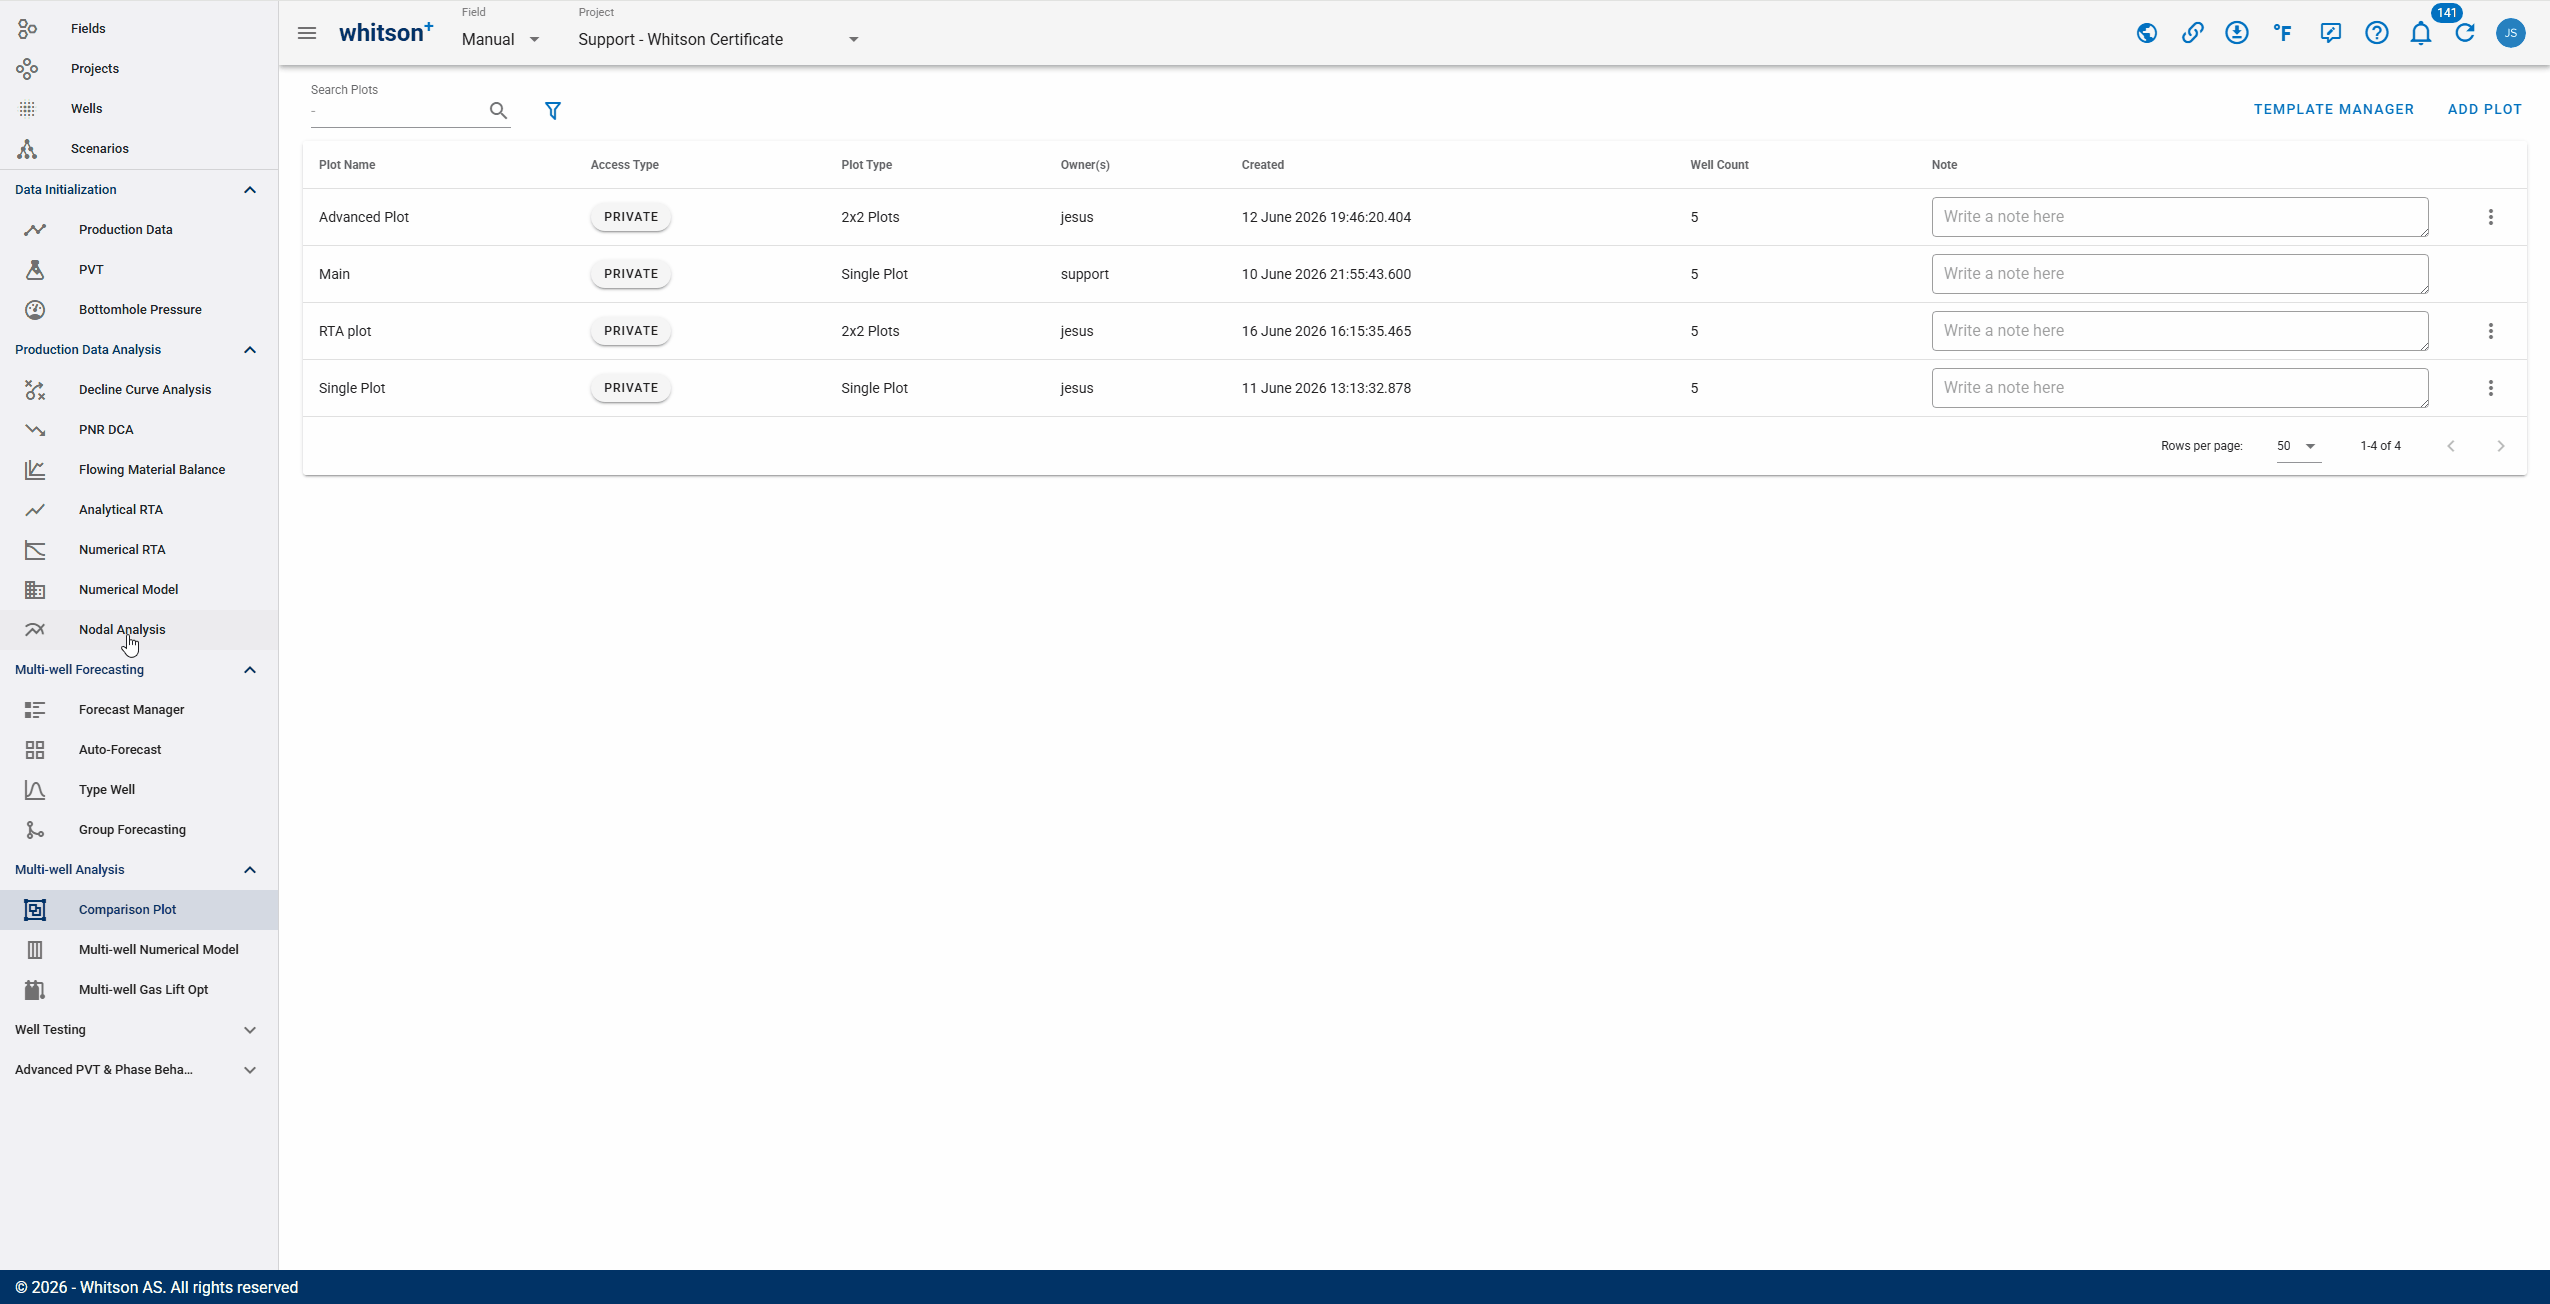
Task: Sort by Created column header
Action: click(1263, 165)
